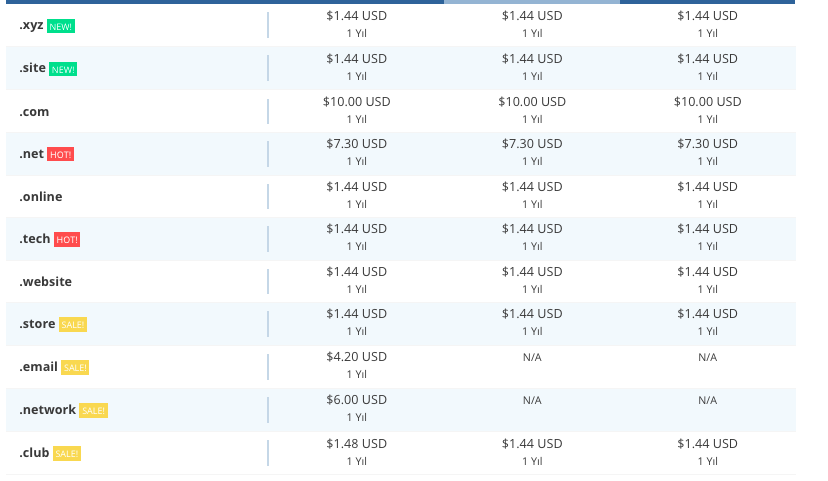This screenshot has width=828, height=481.
Task: Click the SALE! badge beside .club
Action: (67, 454)
